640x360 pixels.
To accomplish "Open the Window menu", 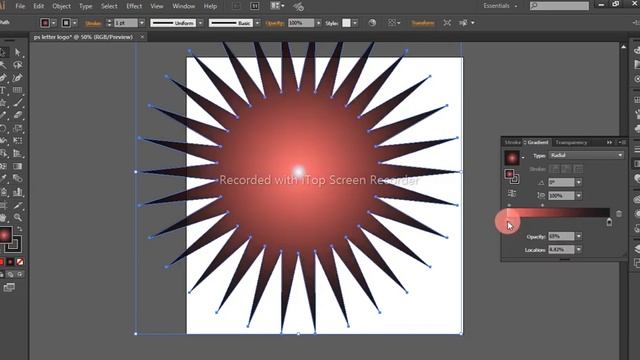I will click(x=183, y=6).
